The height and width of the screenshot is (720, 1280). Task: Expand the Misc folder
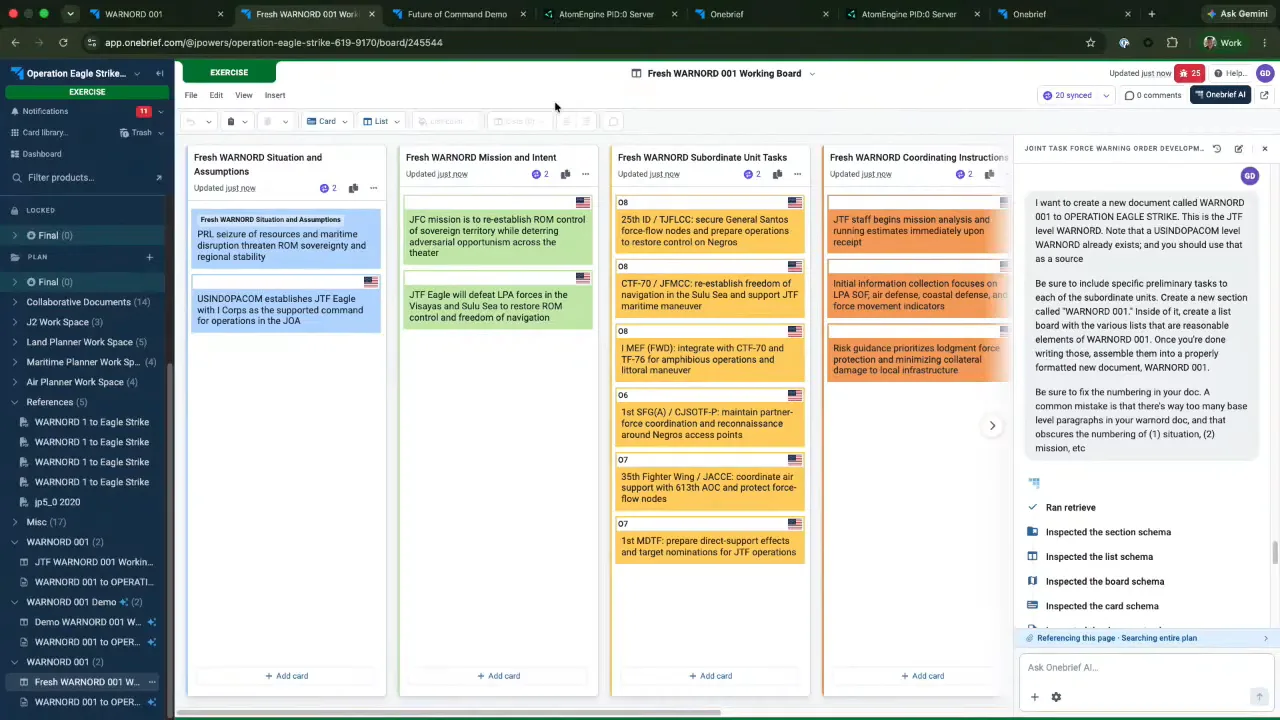[x=15, y=522]
